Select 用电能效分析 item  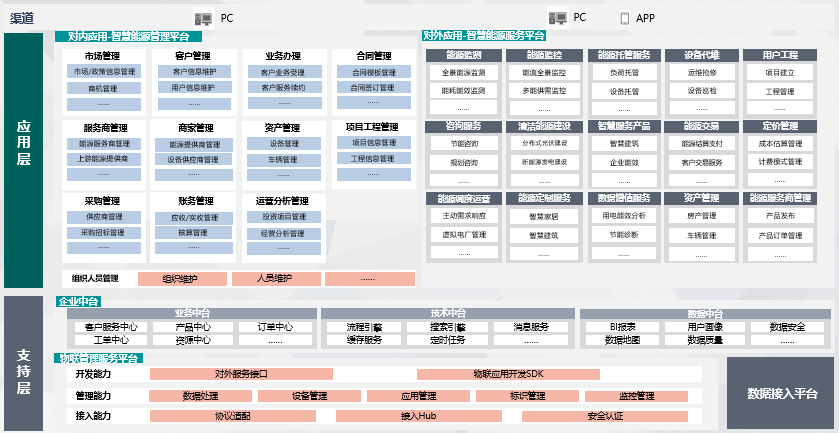coord(624,216)
